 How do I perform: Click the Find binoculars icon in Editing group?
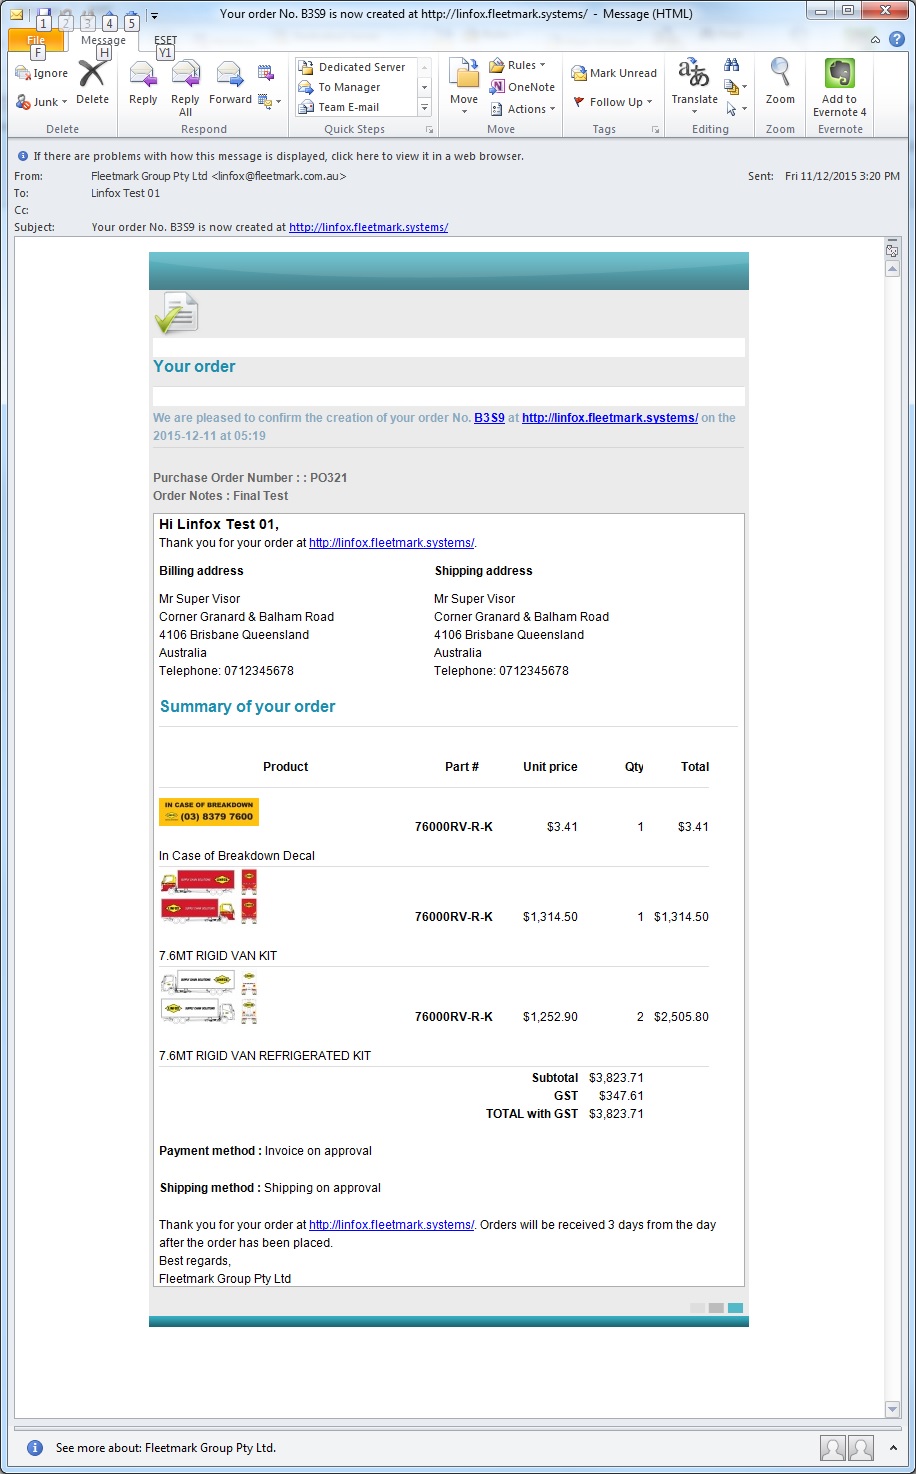(x=731, y=66)
